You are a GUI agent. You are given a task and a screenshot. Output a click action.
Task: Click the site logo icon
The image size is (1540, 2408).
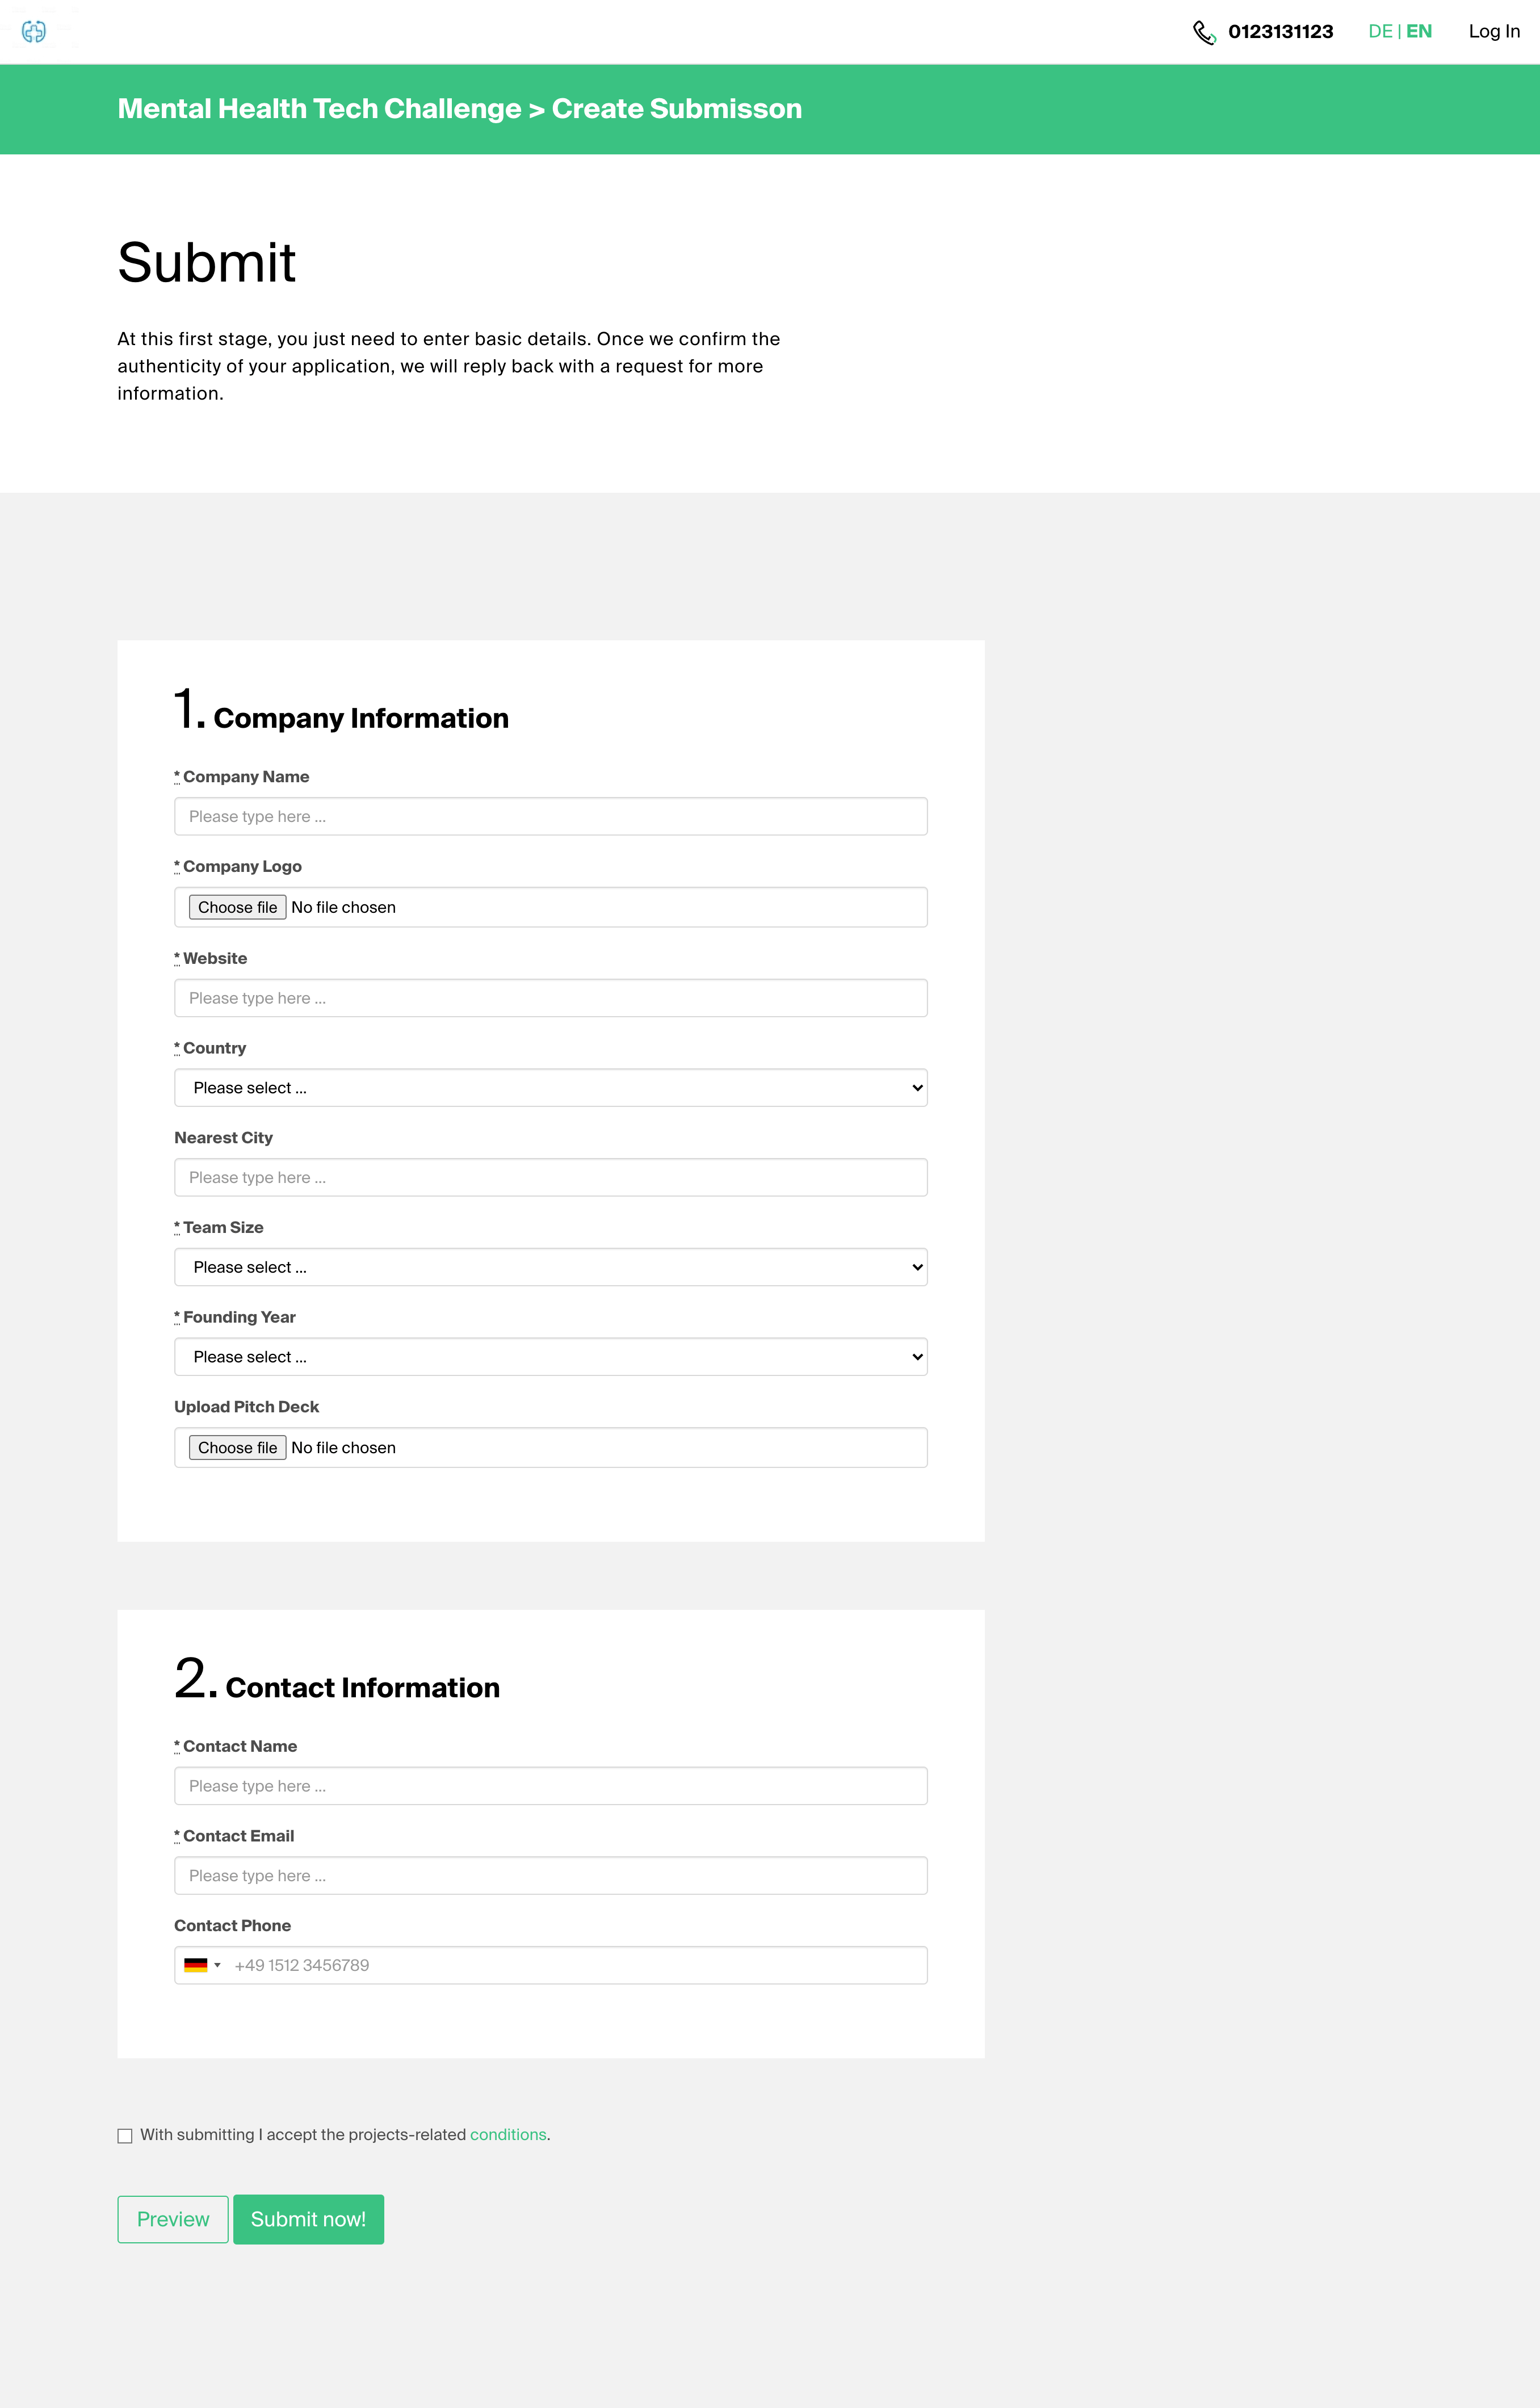(34, 32)
